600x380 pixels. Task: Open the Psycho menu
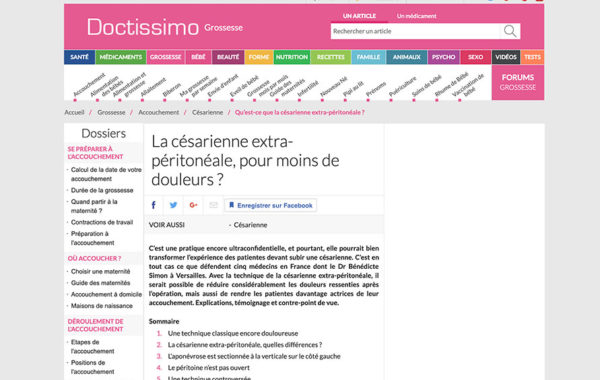[443, 57]
